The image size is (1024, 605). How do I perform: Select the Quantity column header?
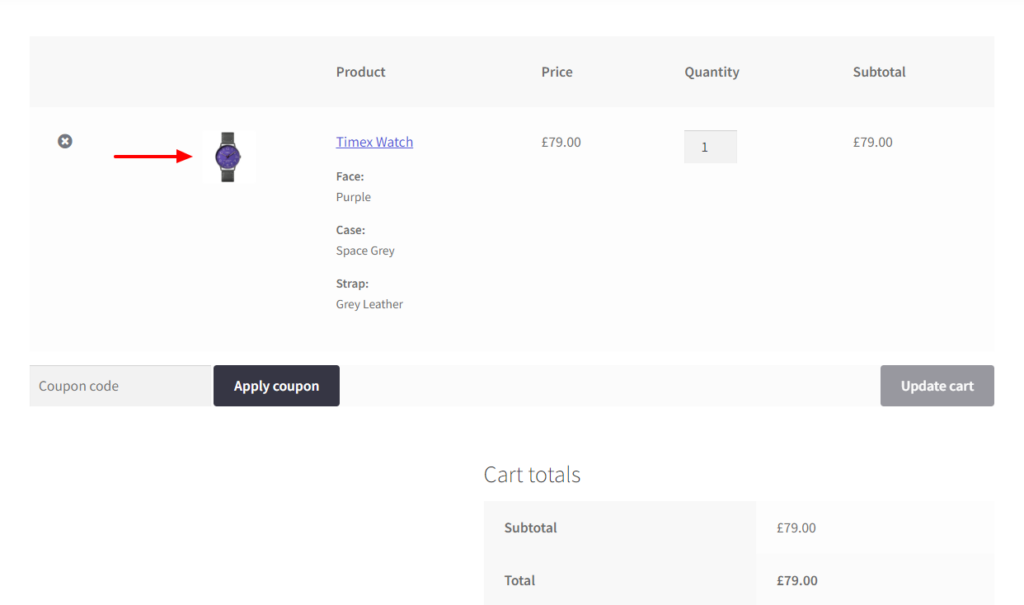tap(712, 72)
